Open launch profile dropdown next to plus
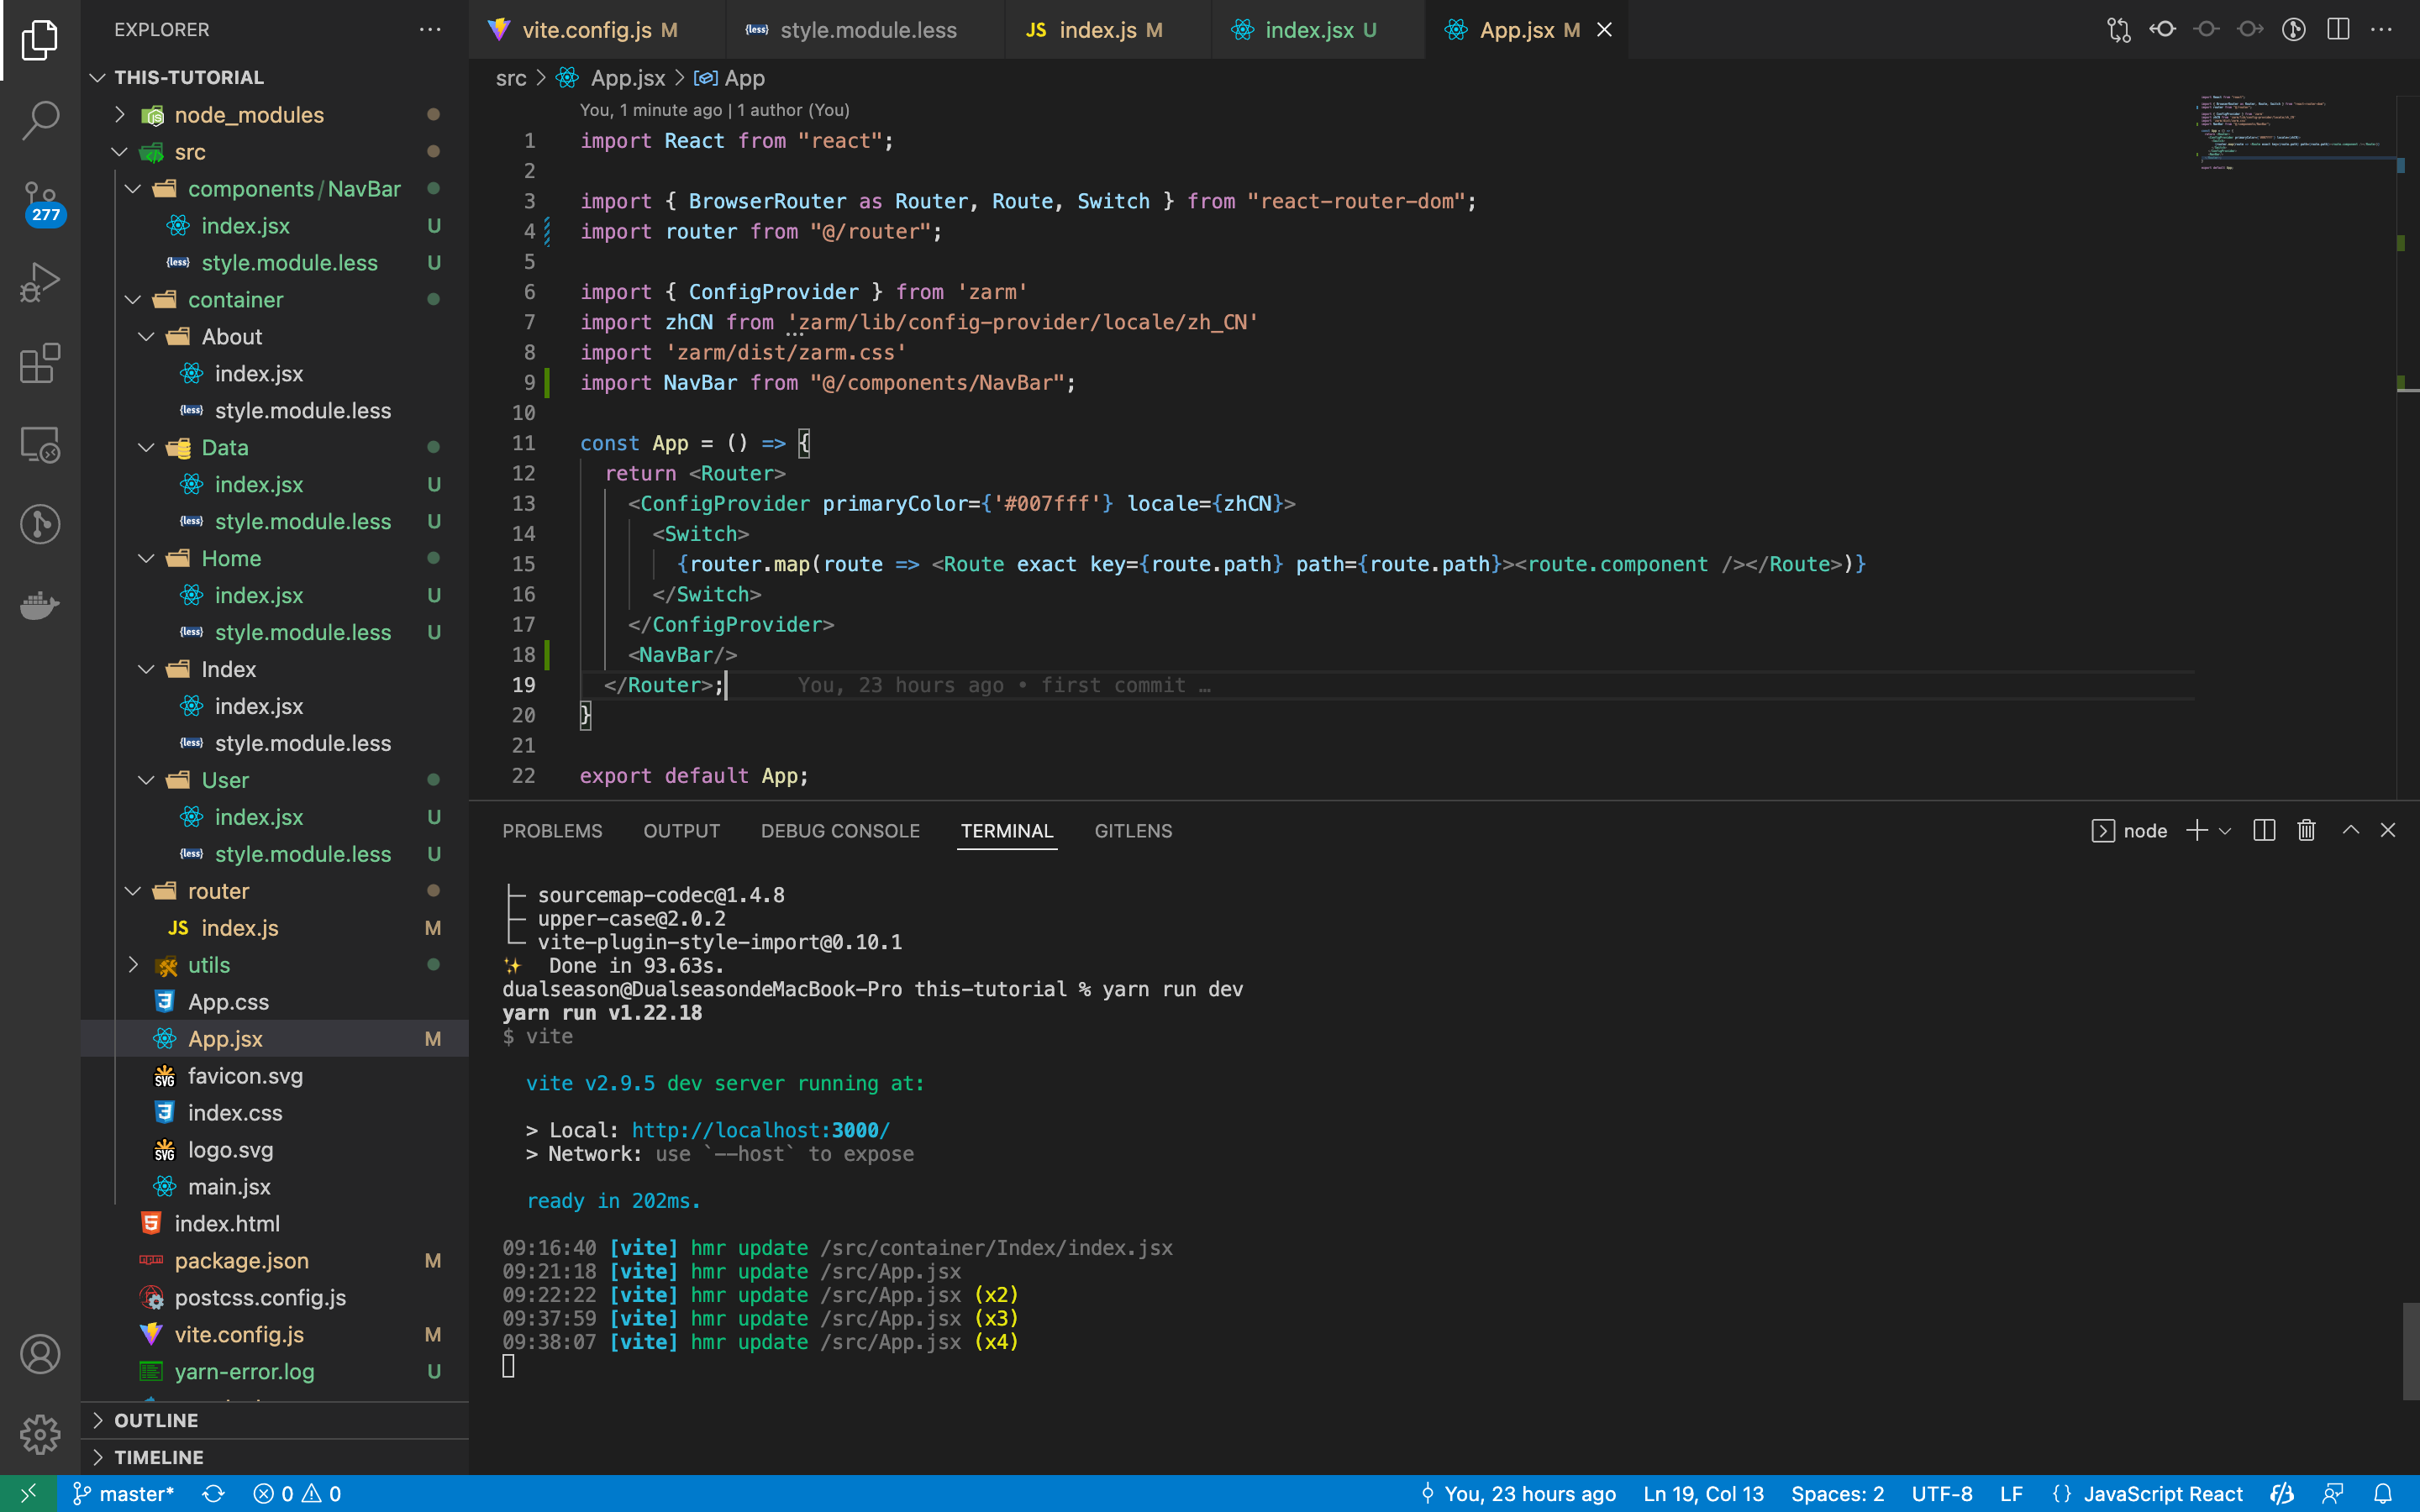The width and height of the screenshot is (2420, 1512). 2225,830
